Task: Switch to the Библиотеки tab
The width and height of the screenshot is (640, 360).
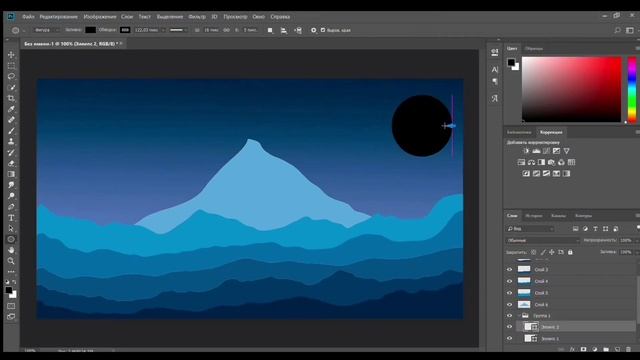Action: (519, 132)
